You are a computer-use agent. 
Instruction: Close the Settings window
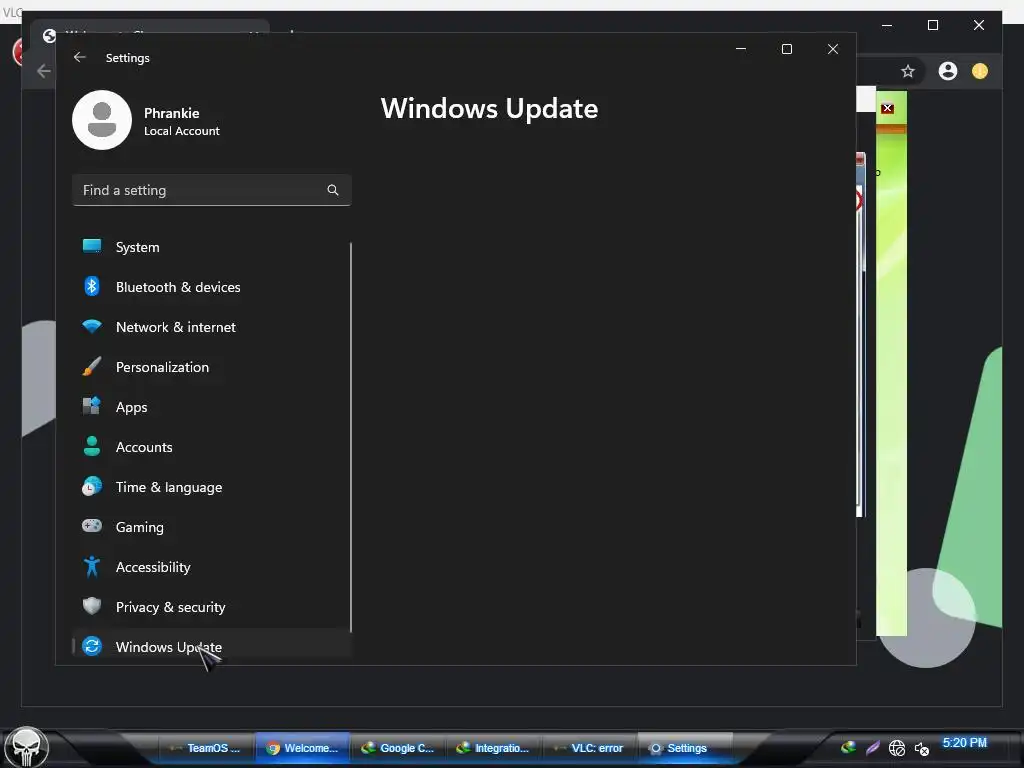click(x=833, y=49)
